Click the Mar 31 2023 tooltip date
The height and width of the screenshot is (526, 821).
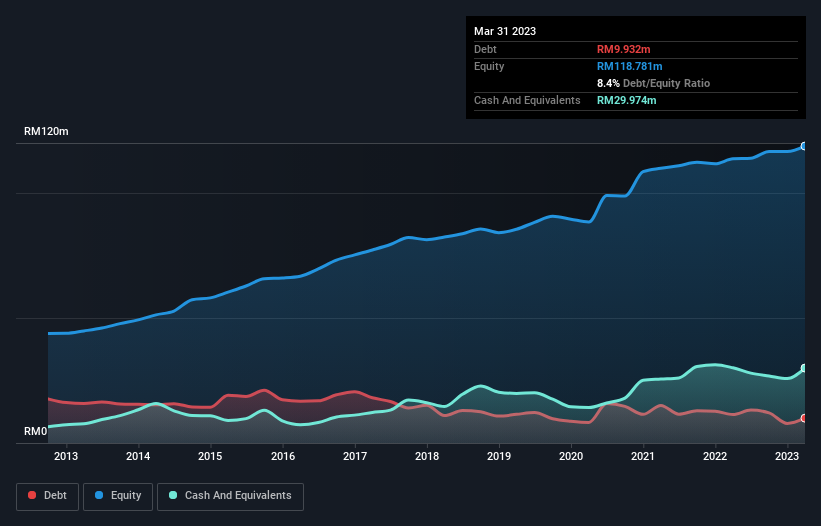click(x=505, y=31)
